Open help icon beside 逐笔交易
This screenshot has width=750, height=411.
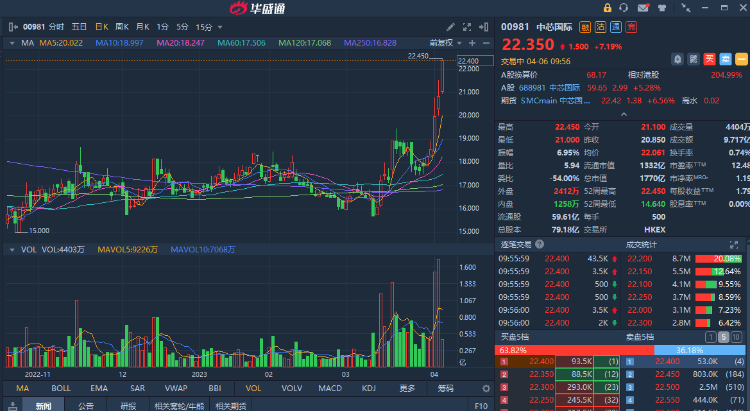tap(540, 244)
